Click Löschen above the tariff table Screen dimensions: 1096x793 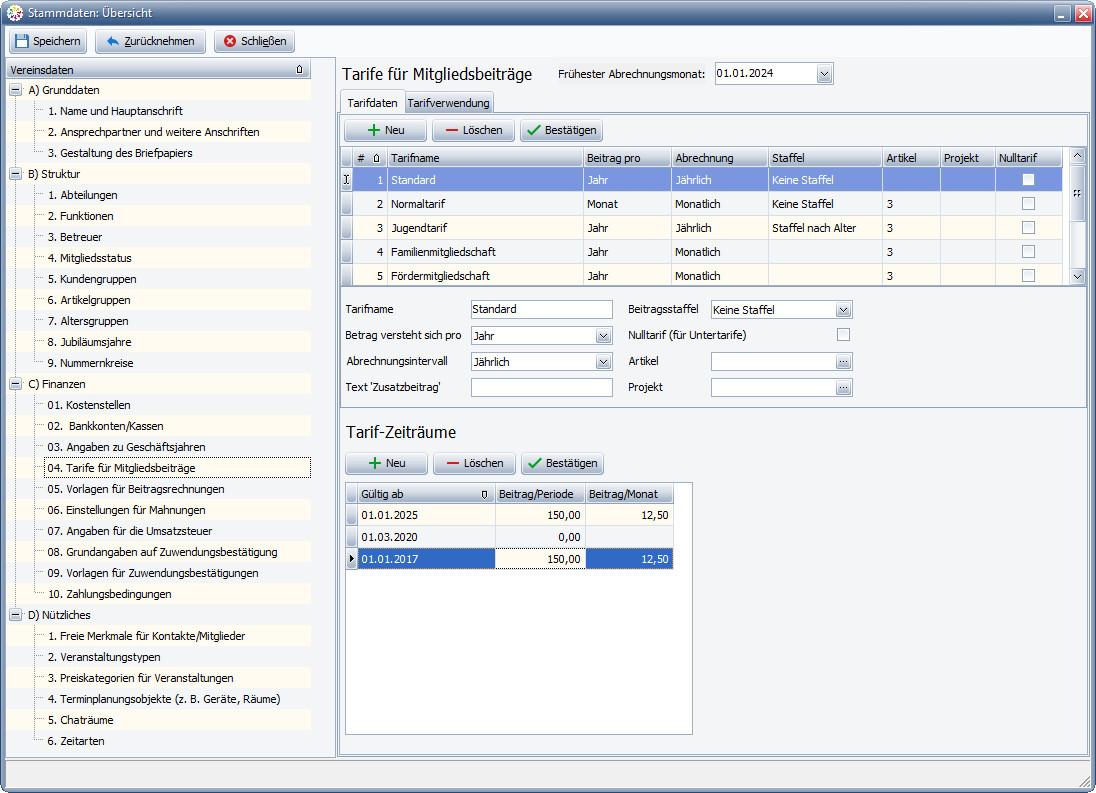(473, 130)
